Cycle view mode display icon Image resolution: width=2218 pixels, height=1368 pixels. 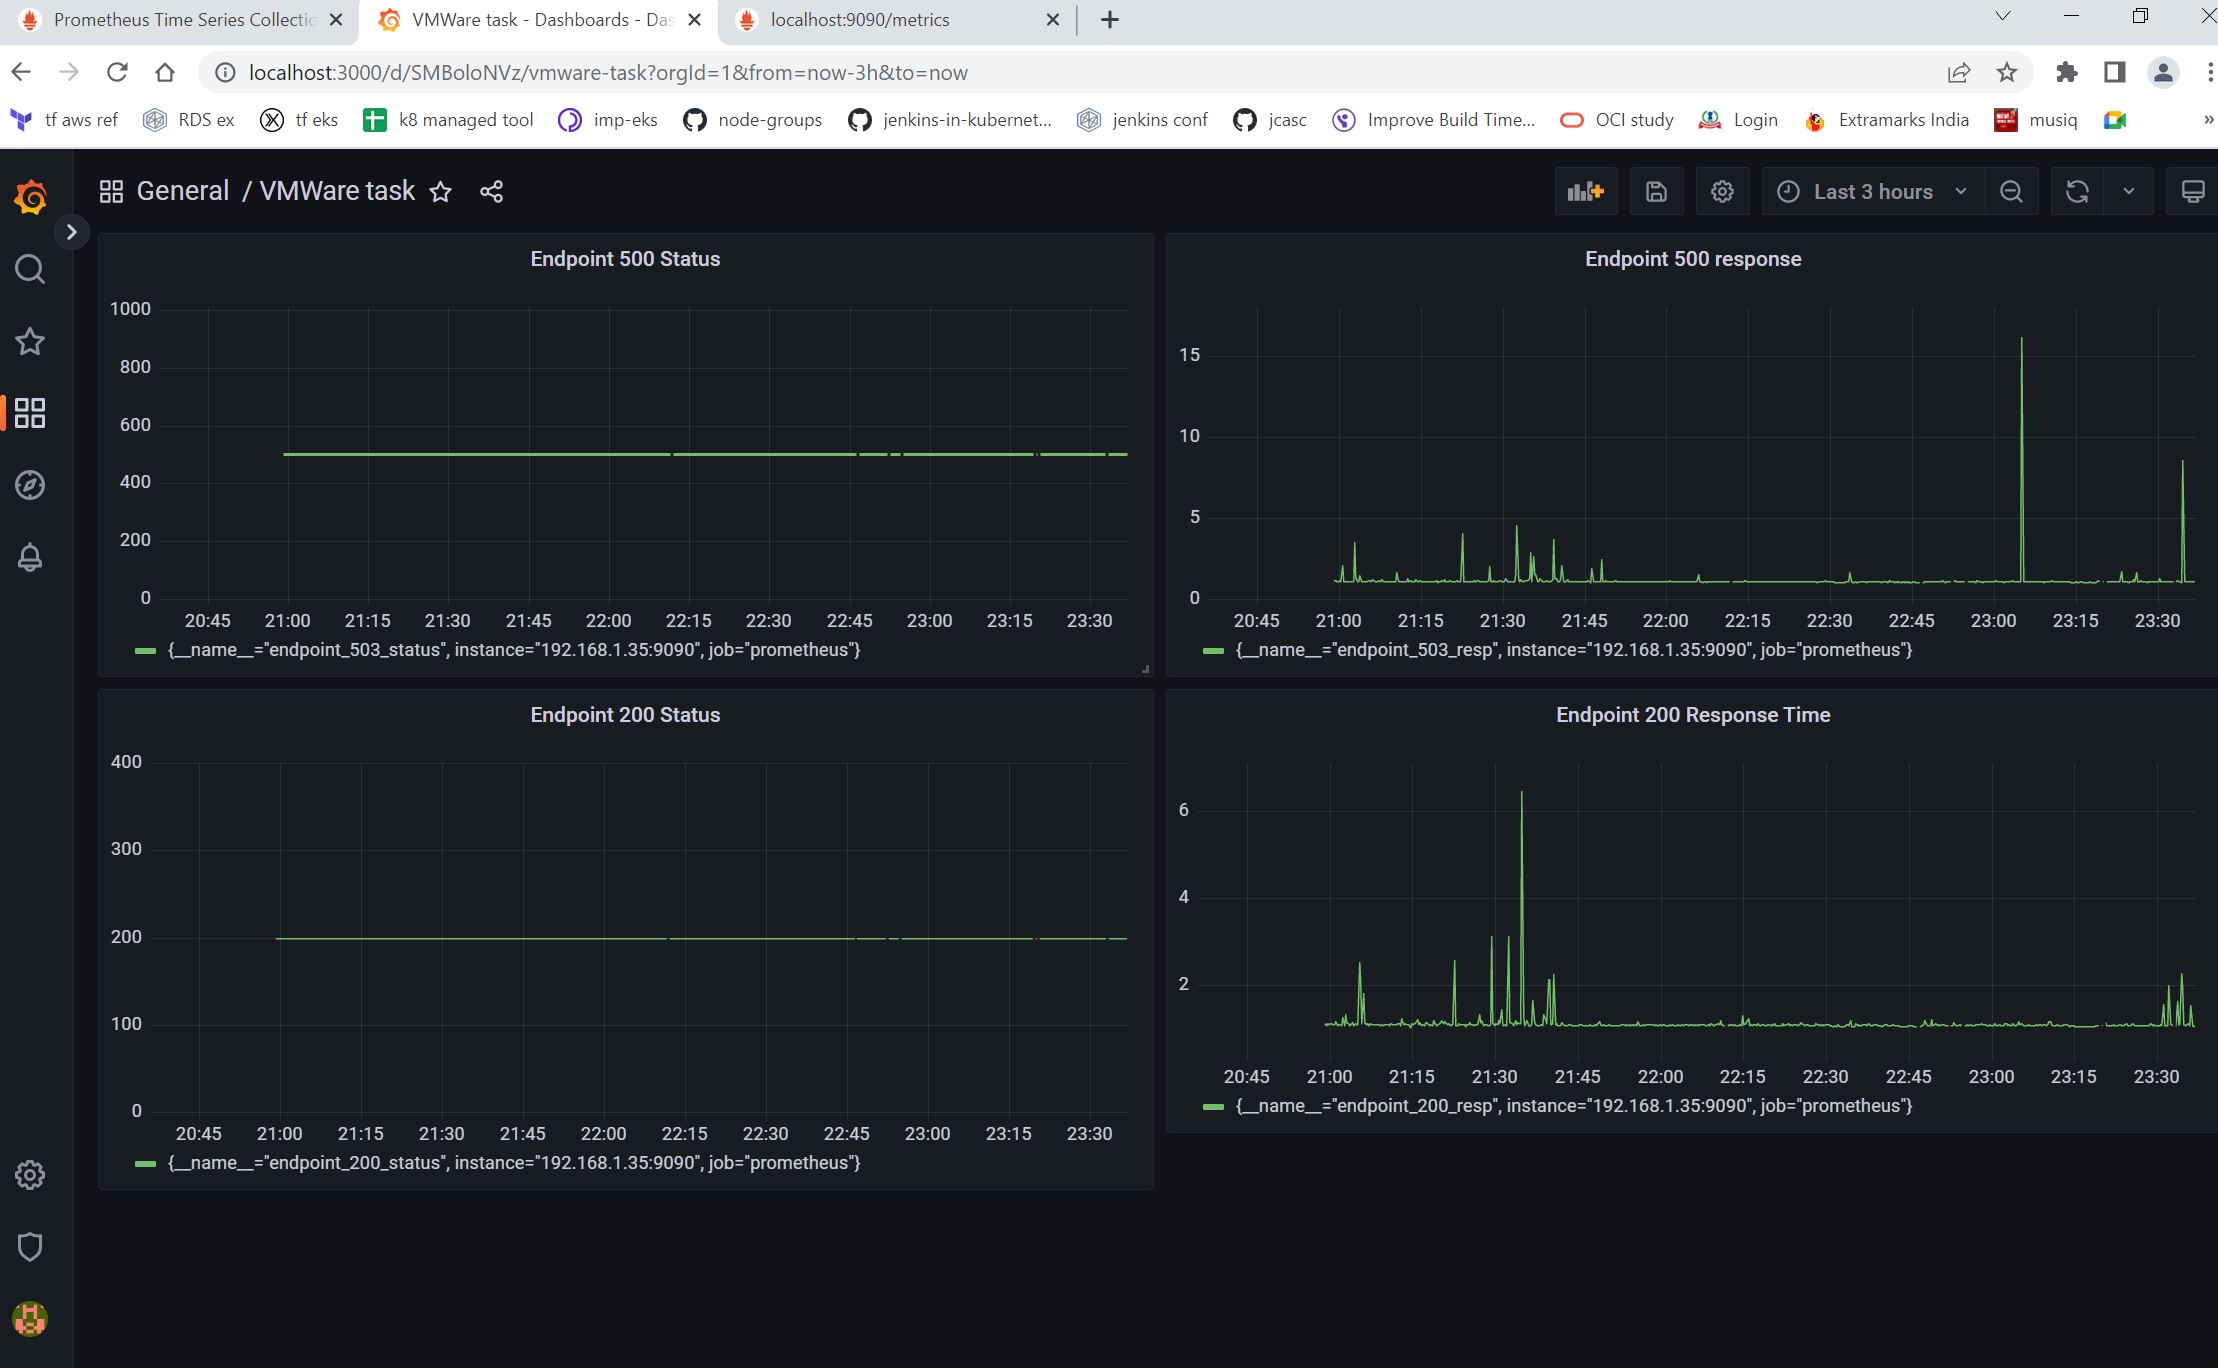2192,191
